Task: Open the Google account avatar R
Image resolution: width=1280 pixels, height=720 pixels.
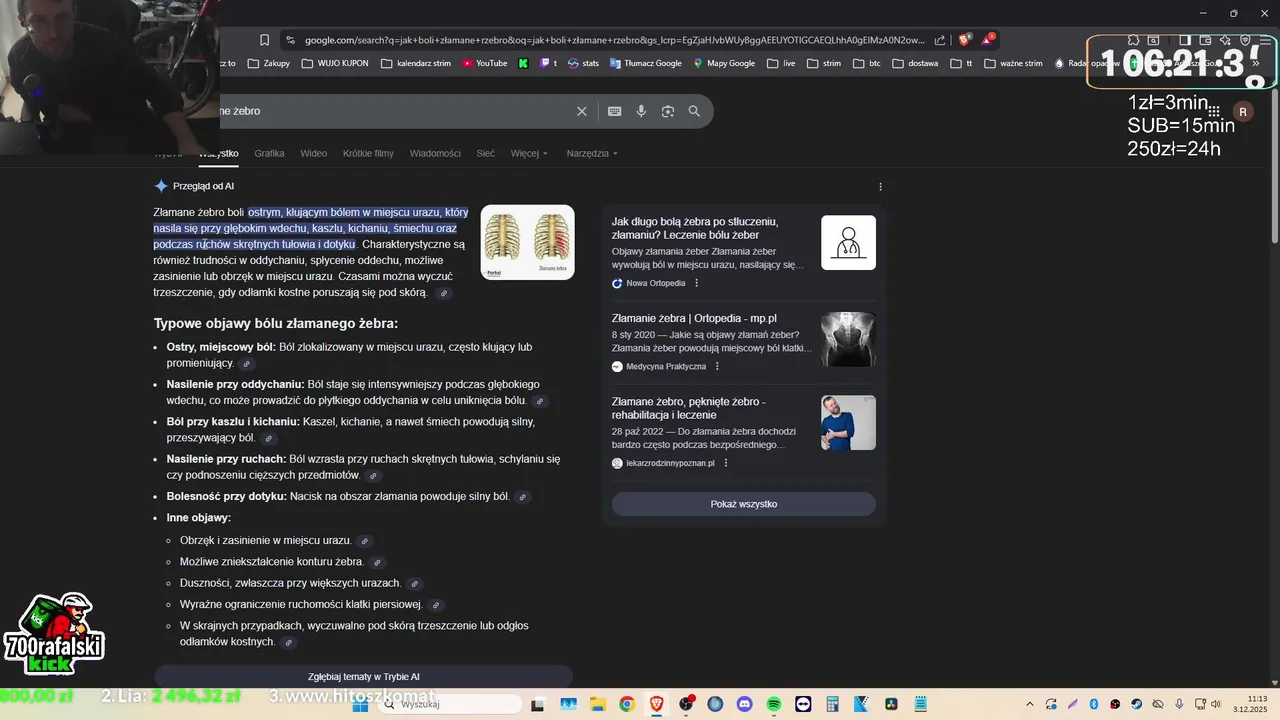Action: [x=1243, y=112]
